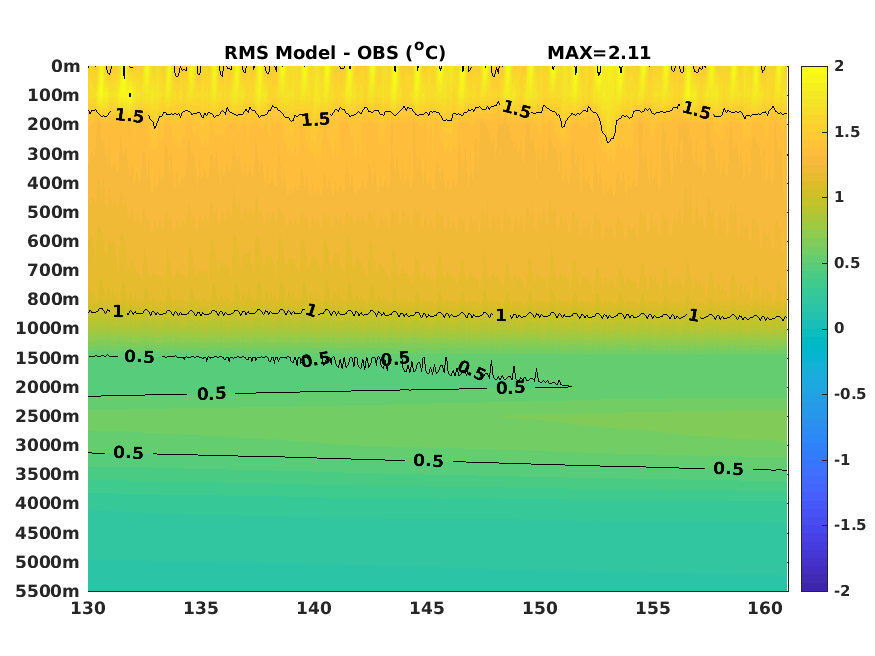
Task: Click the colorbar tick label '-1.5'
Action: 850,525
